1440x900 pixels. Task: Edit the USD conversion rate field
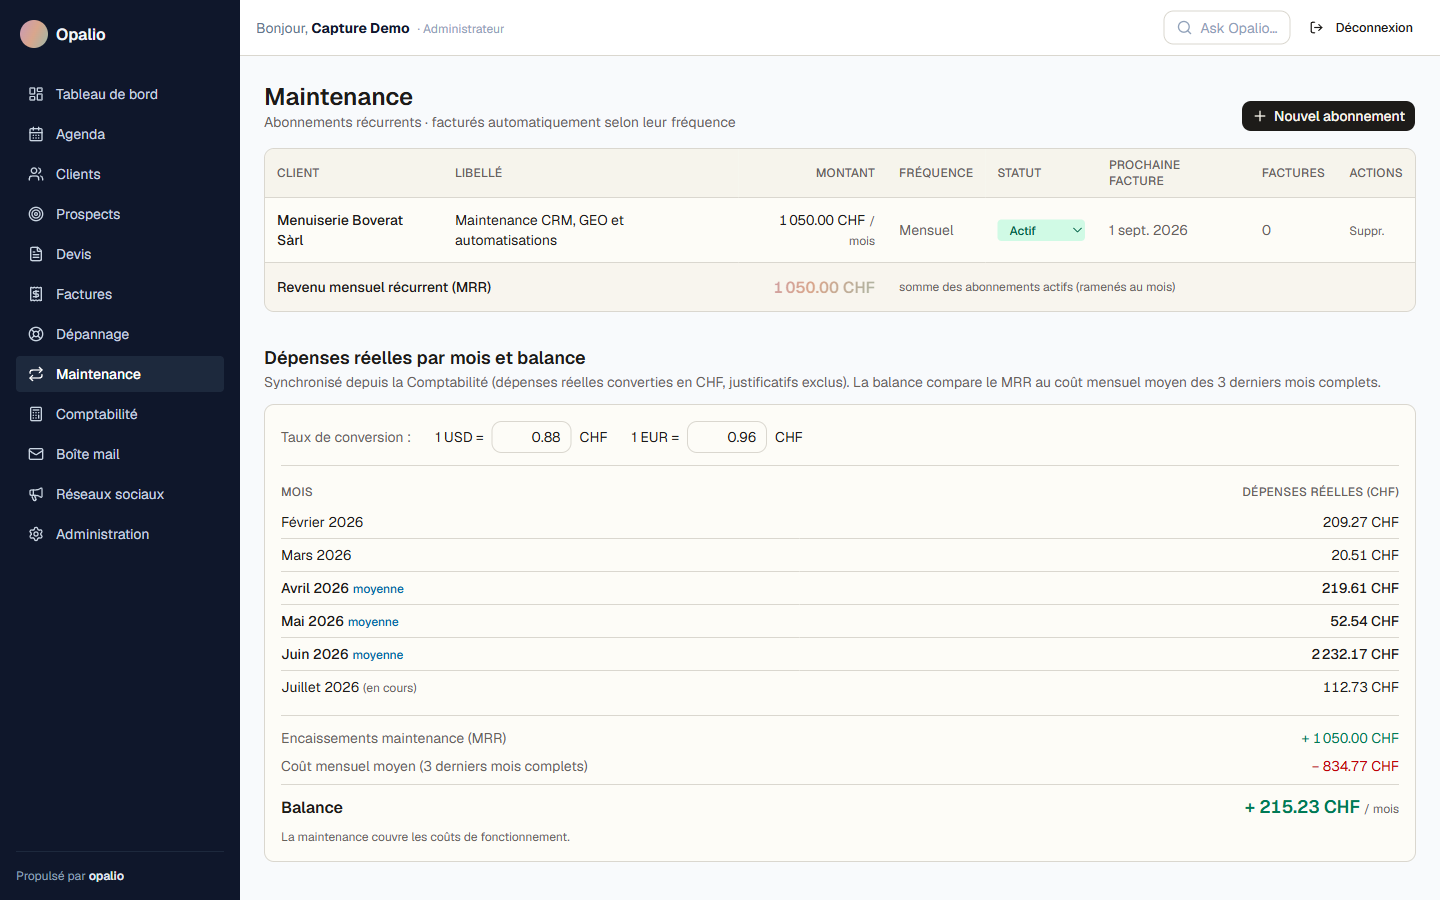click(531, 437)
